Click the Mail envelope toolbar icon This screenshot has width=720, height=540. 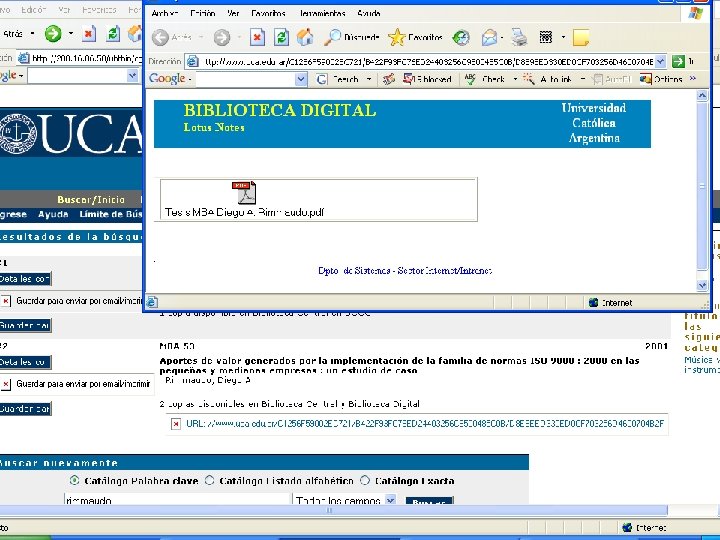tap(489, 37)
